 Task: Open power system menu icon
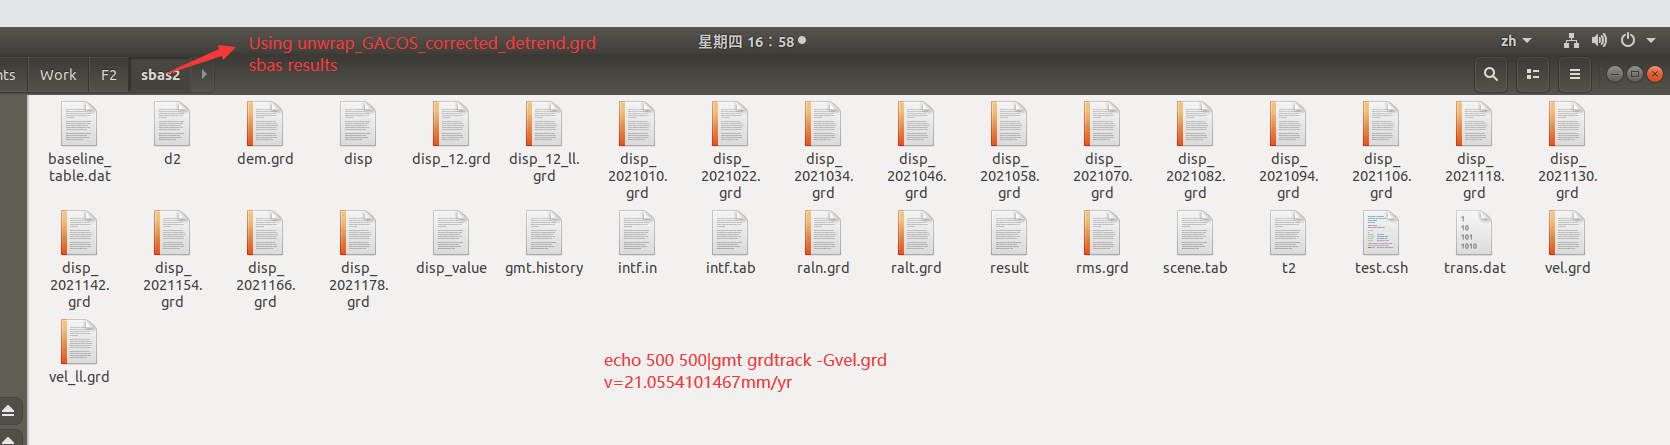click(1628, 41)
